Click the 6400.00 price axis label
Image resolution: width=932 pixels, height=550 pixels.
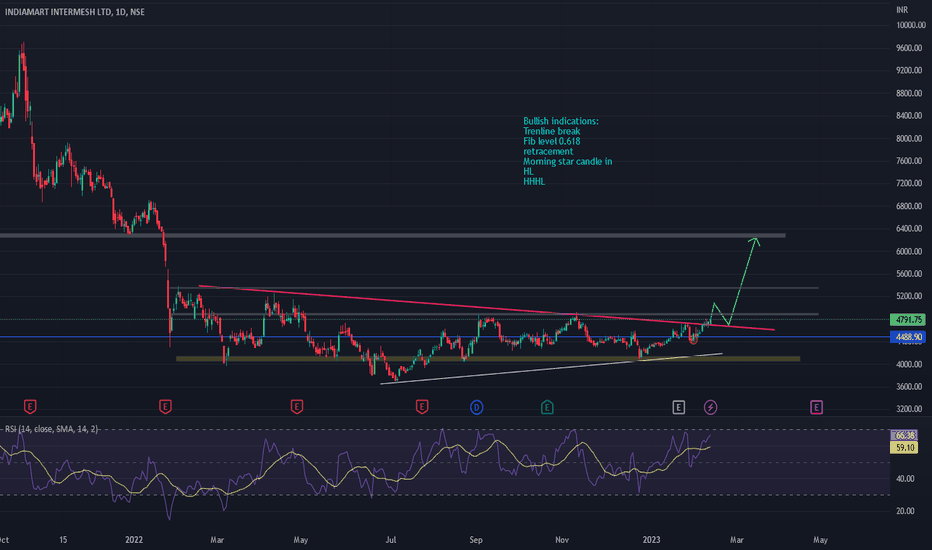coord(909,228)
